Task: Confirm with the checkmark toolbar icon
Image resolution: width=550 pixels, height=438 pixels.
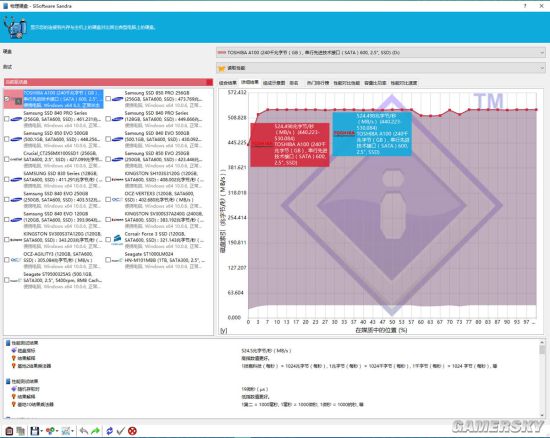Action: tap(121, 431)
